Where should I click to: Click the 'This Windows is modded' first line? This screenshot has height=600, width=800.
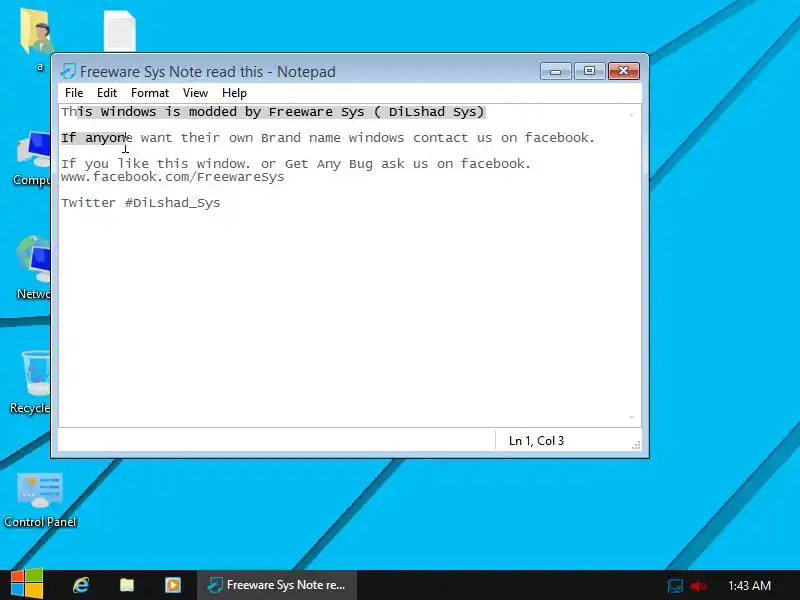tap(272, 112)
